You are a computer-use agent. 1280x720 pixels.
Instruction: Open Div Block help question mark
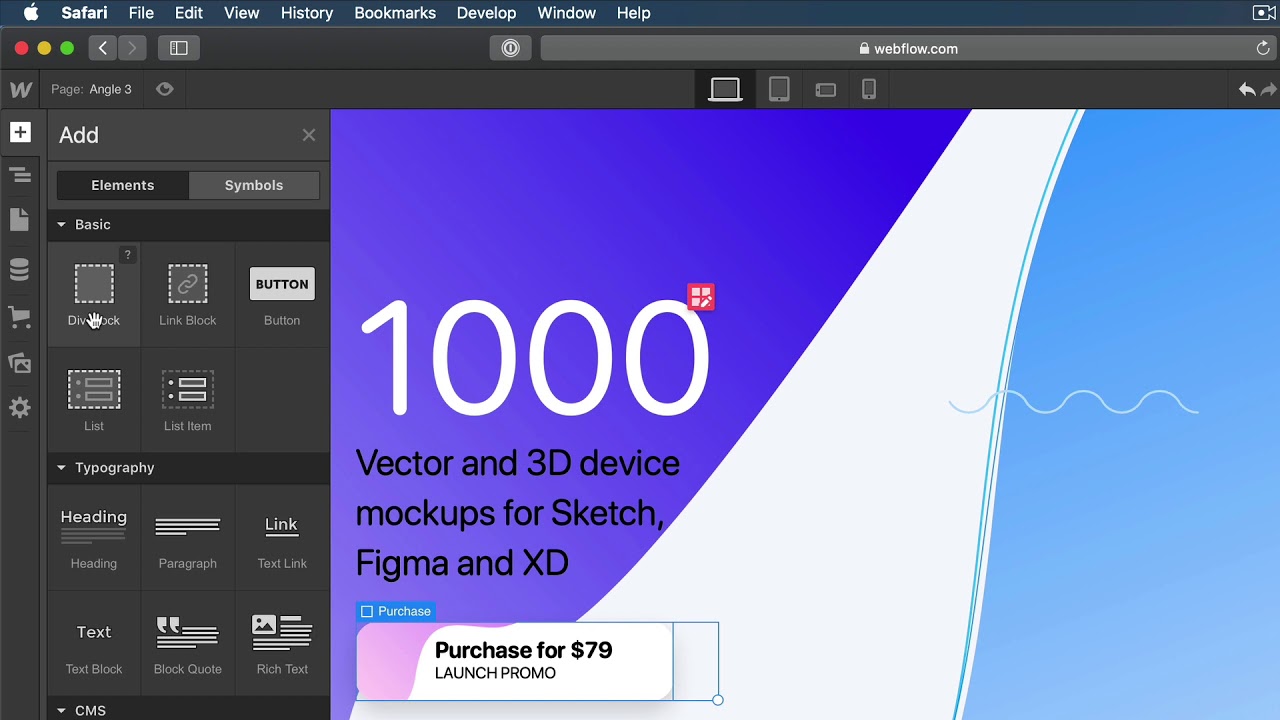click(x=127, y=255)
